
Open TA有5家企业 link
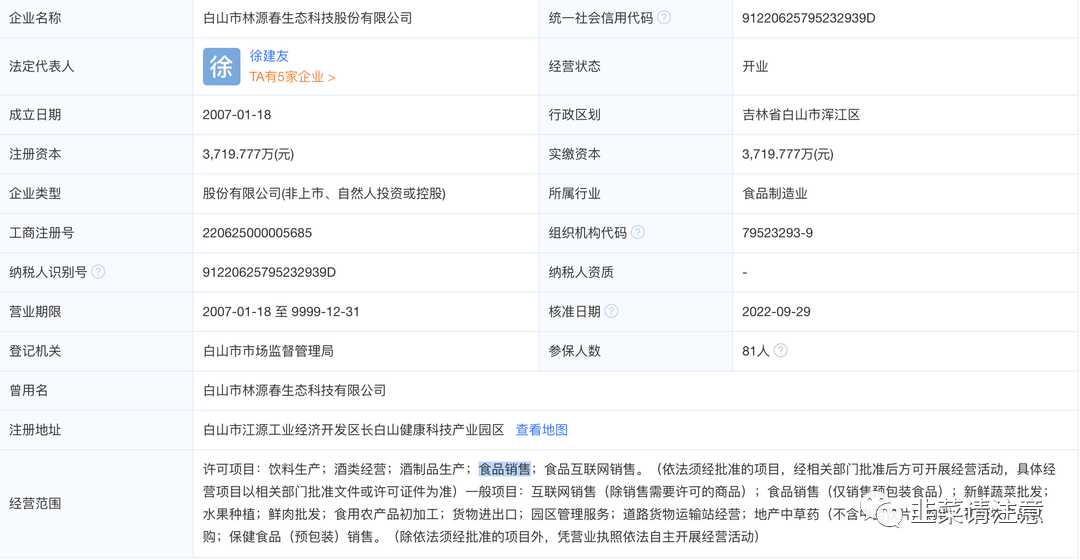point(293,77)
